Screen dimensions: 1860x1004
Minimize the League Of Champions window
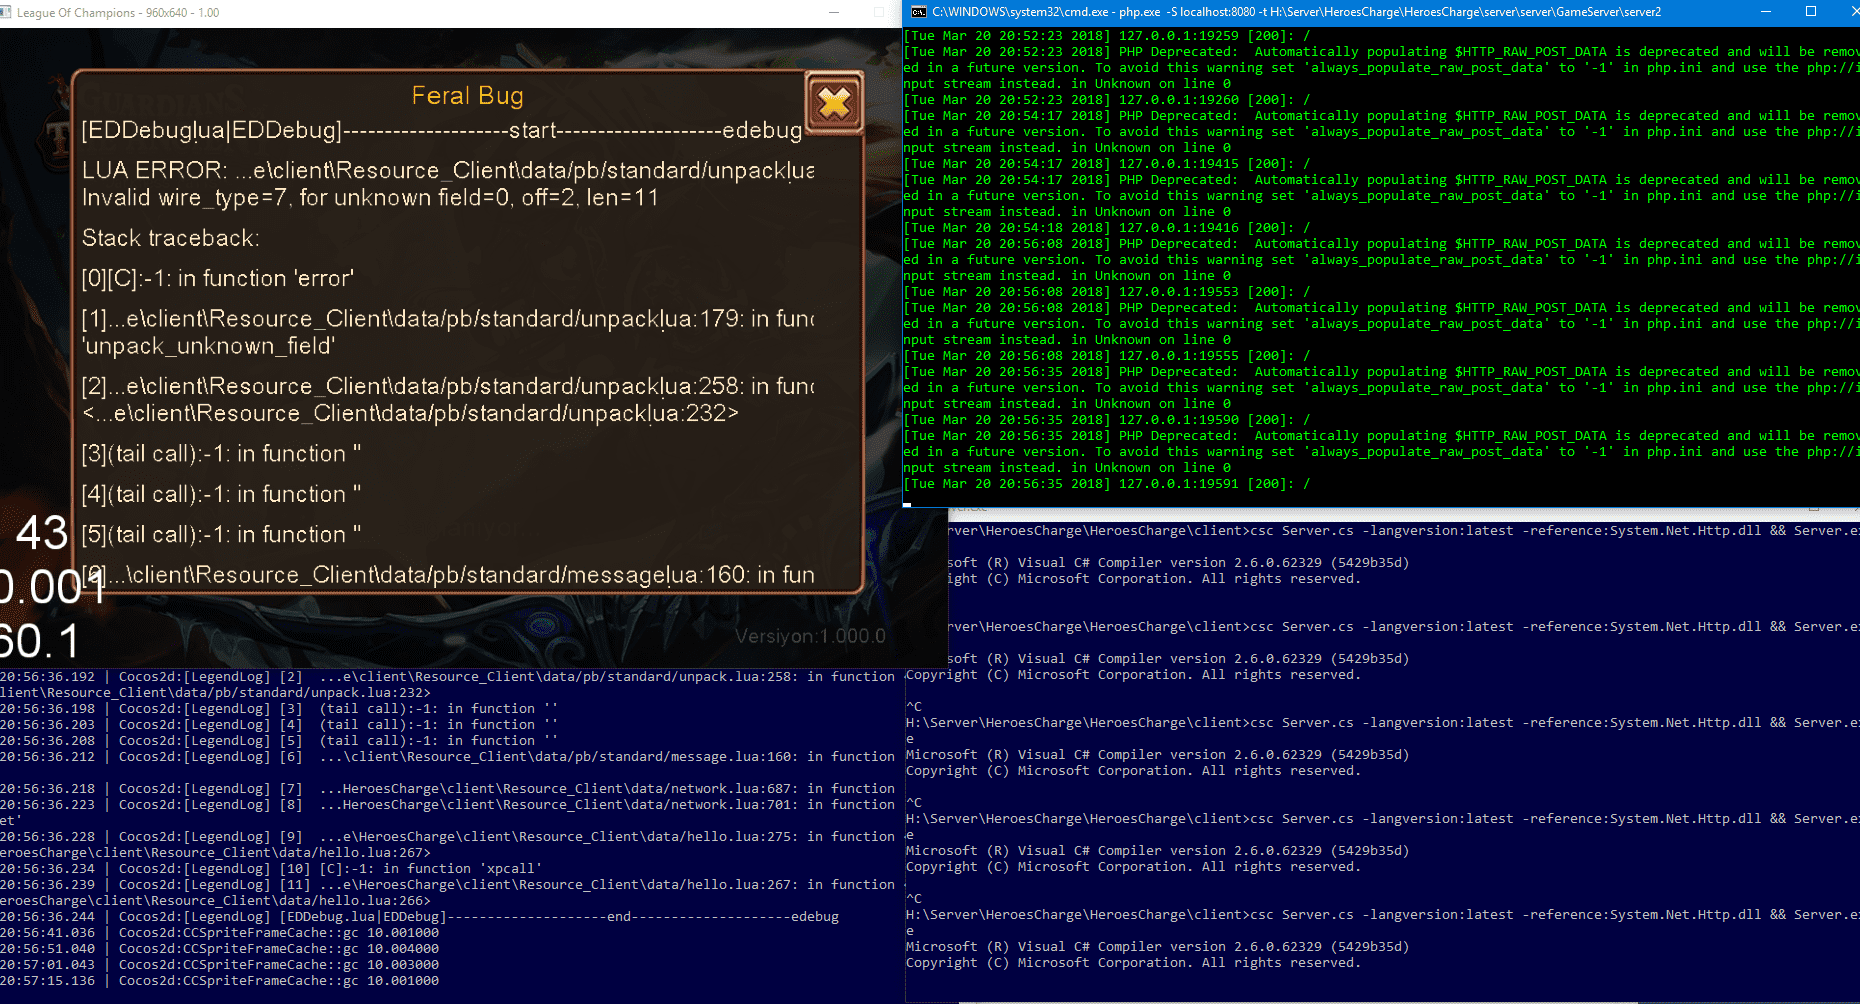tap(834, 13)
